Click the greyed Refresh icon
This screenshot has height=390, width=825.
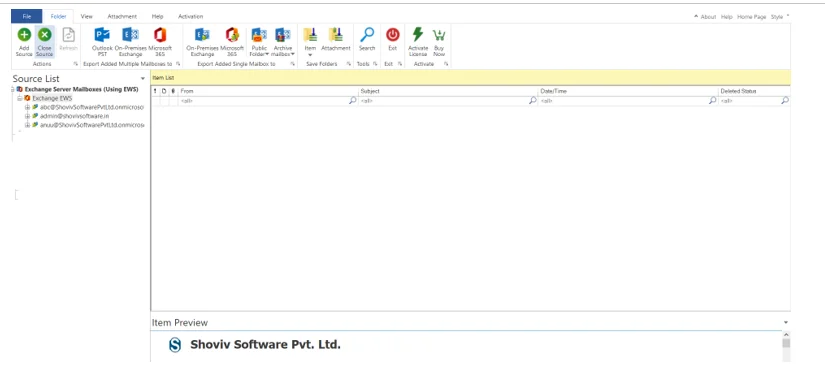point(68,35)
